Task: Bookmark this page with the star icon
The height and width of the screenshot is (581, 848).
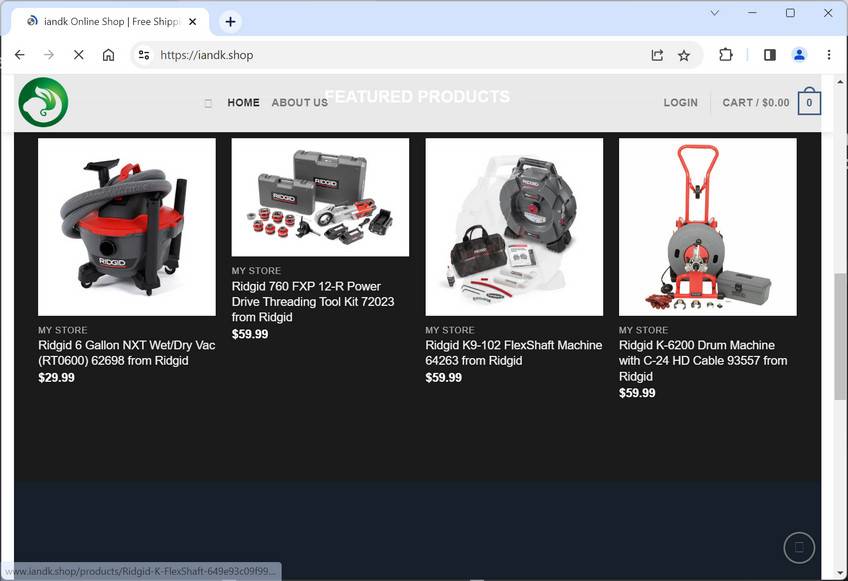Action: click(x=684, y=55)
